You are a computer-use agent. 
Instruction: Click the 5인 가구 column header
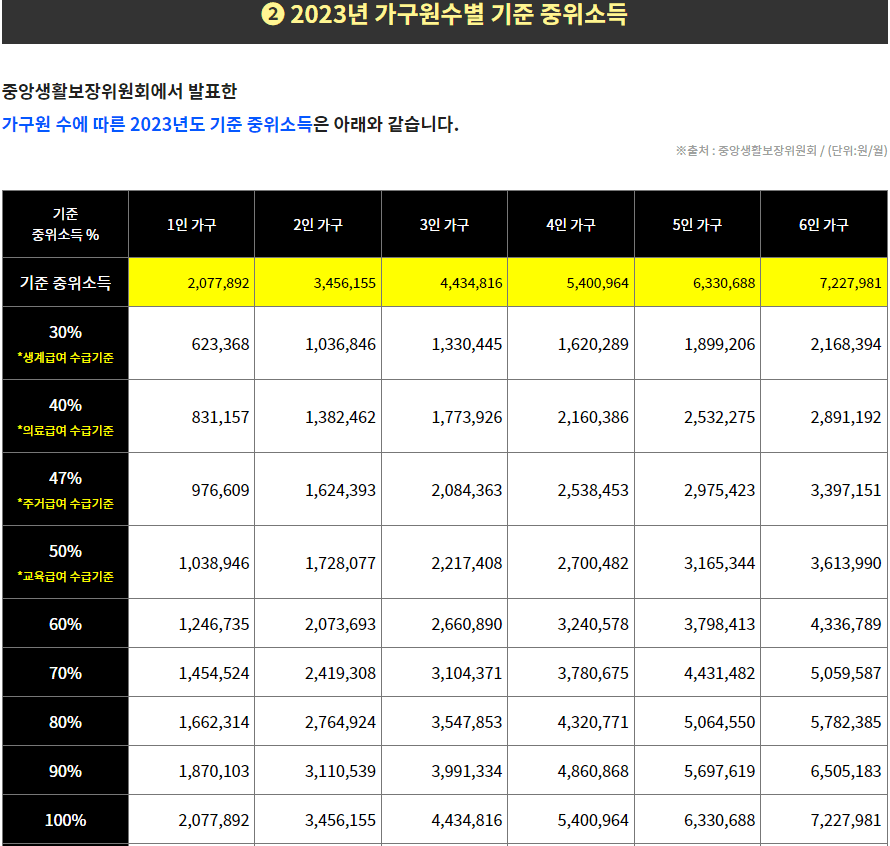697,224
